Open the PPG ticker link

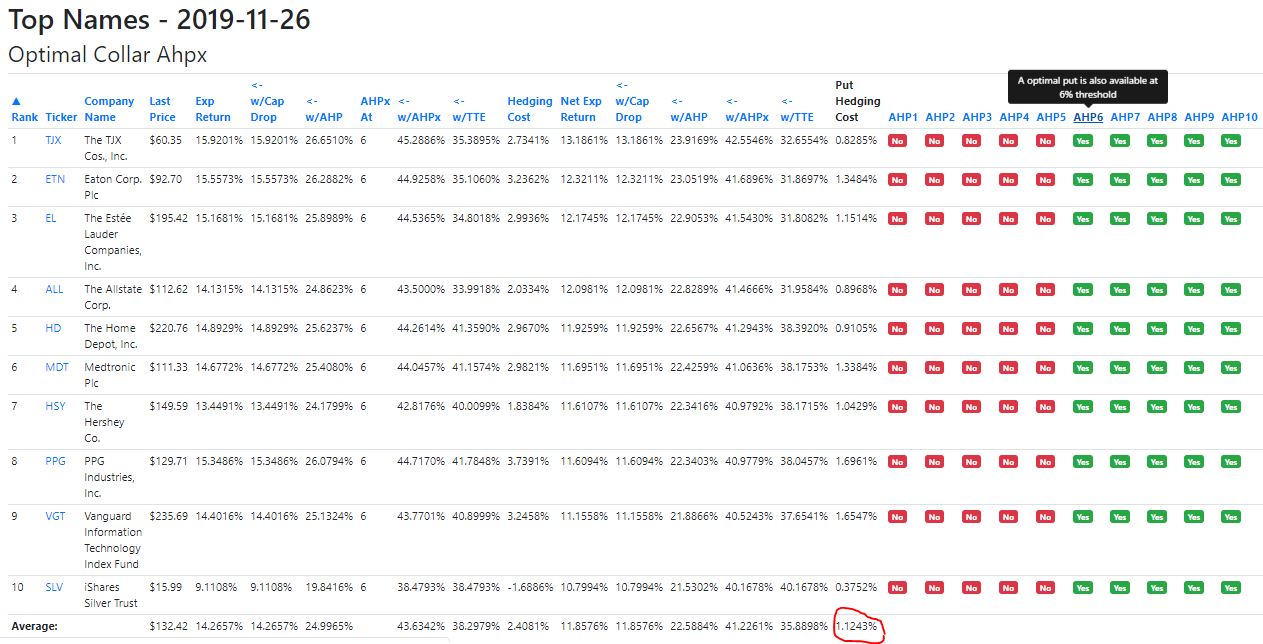coord(55,461)
